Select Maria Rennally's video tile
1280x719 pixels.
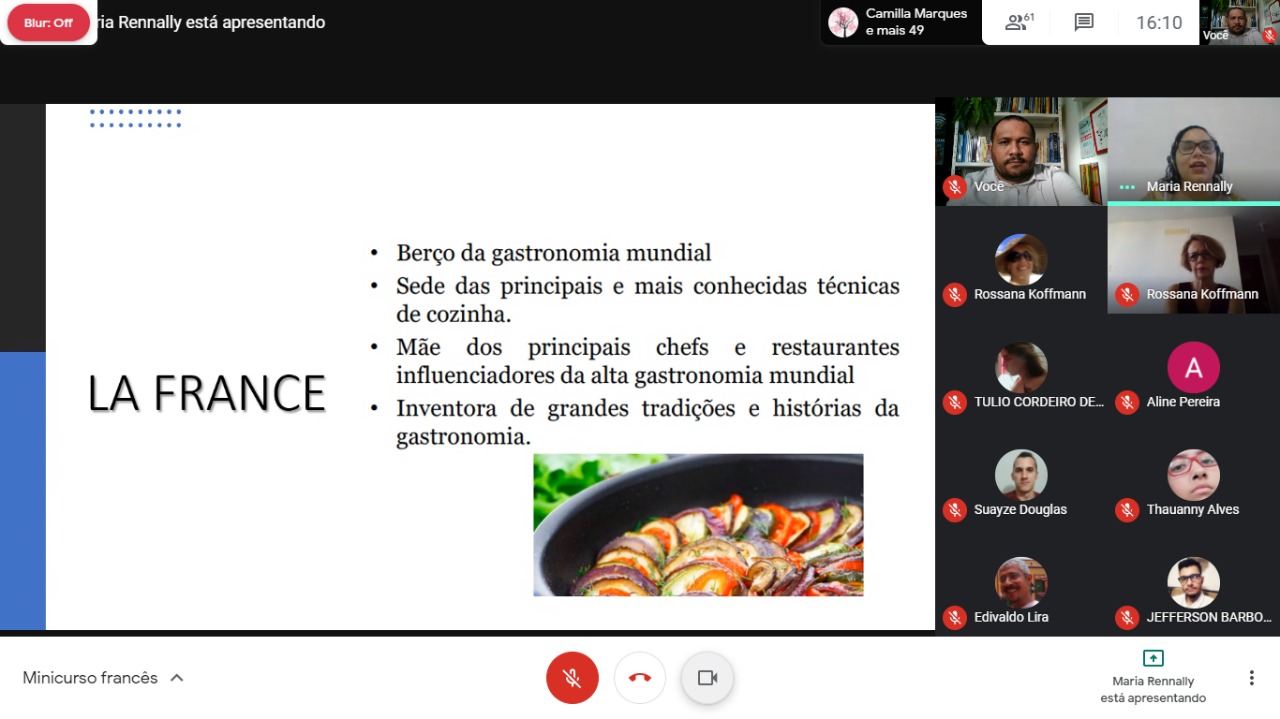point(1194,152)
